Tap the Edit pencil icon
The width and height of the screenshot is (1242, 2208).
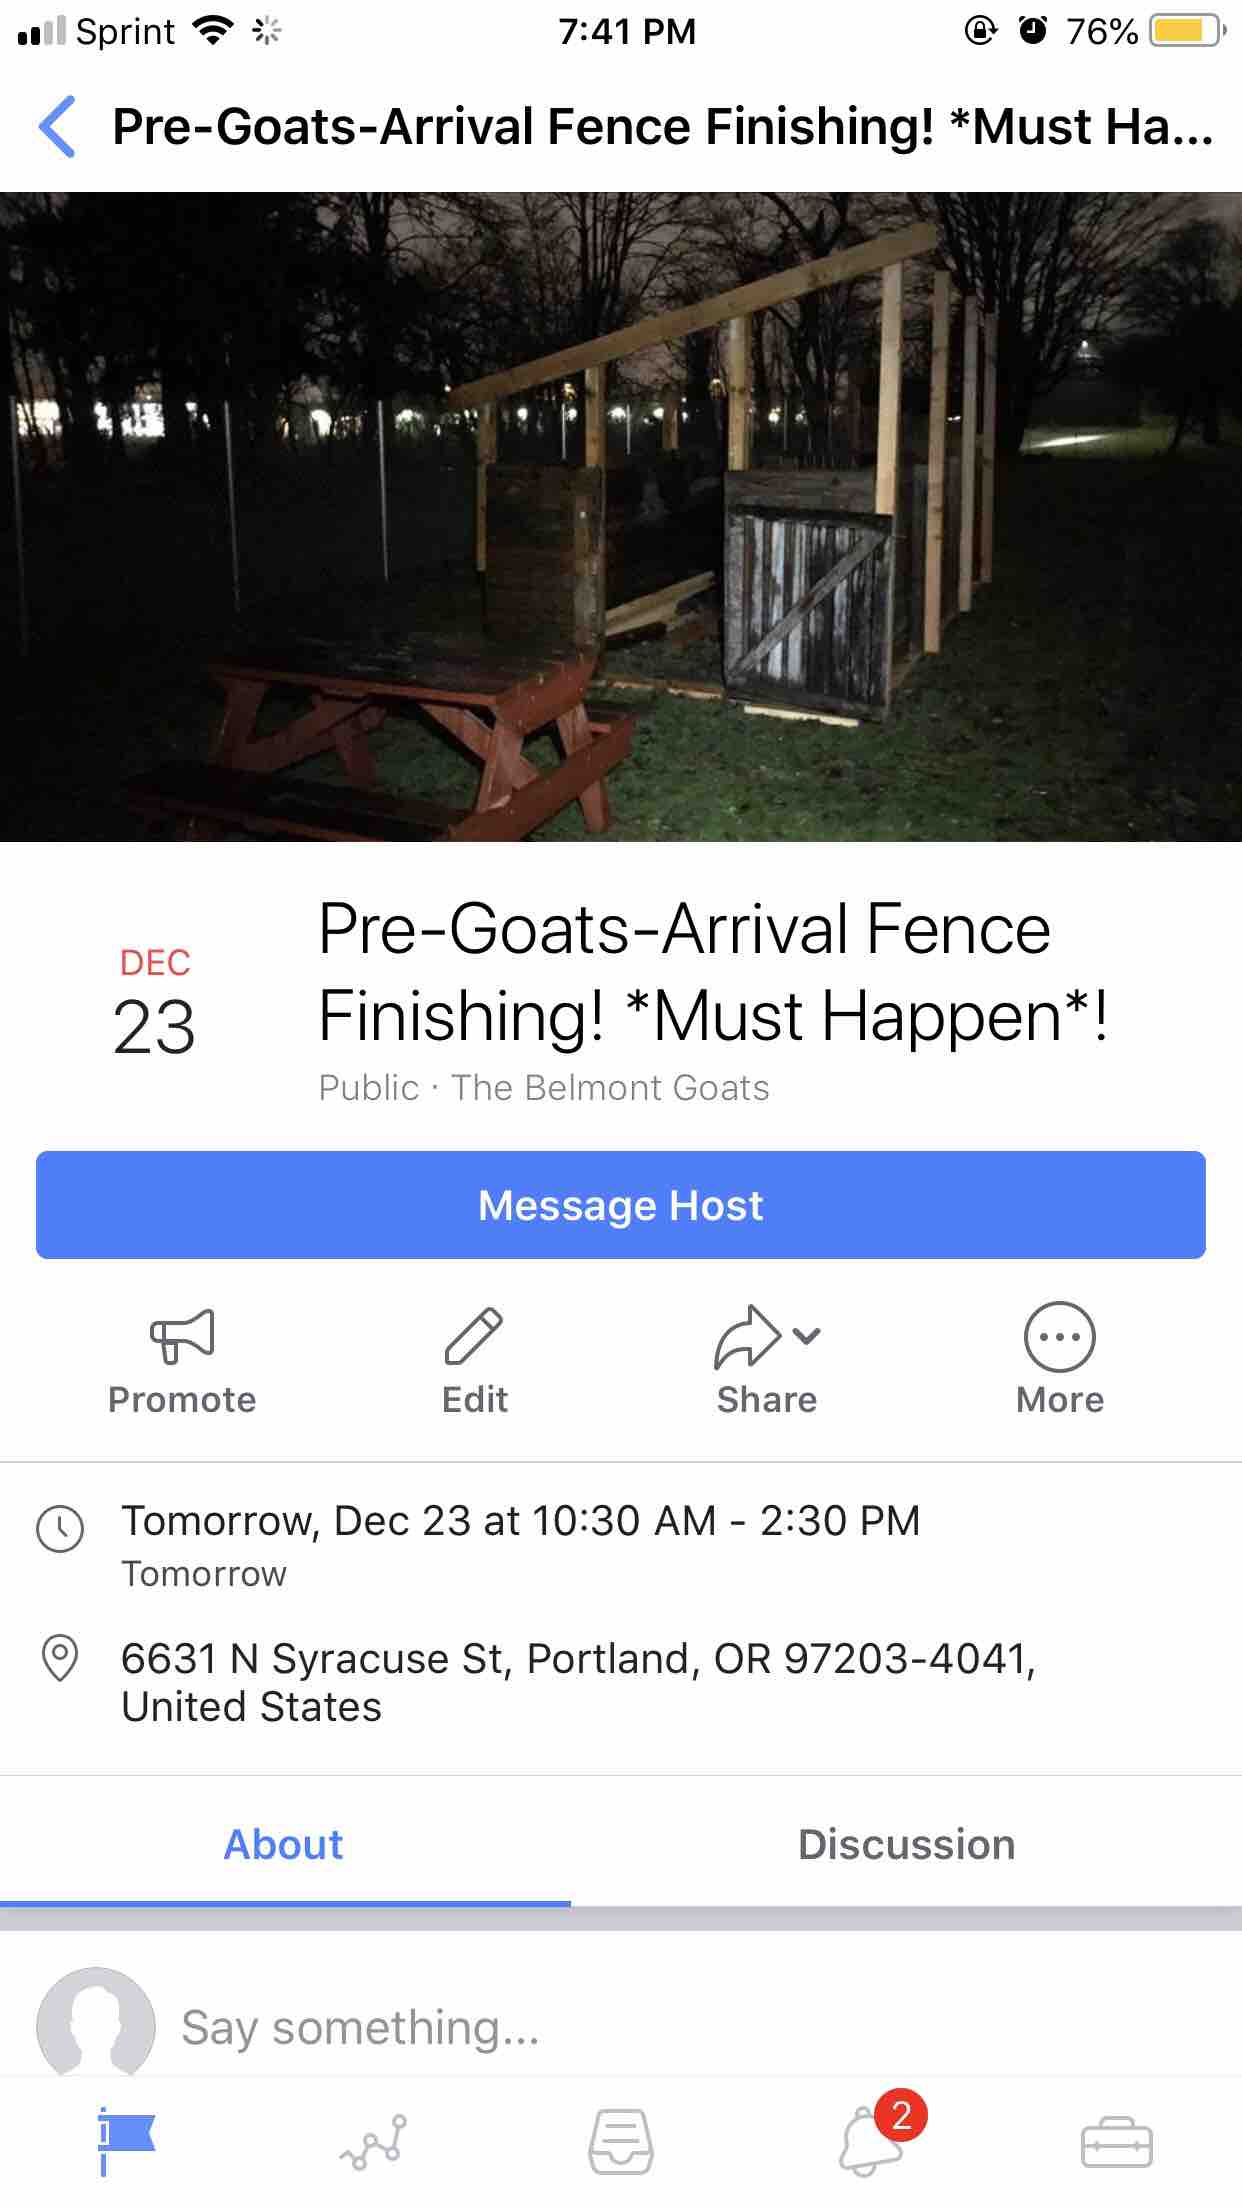point(474,1336)
